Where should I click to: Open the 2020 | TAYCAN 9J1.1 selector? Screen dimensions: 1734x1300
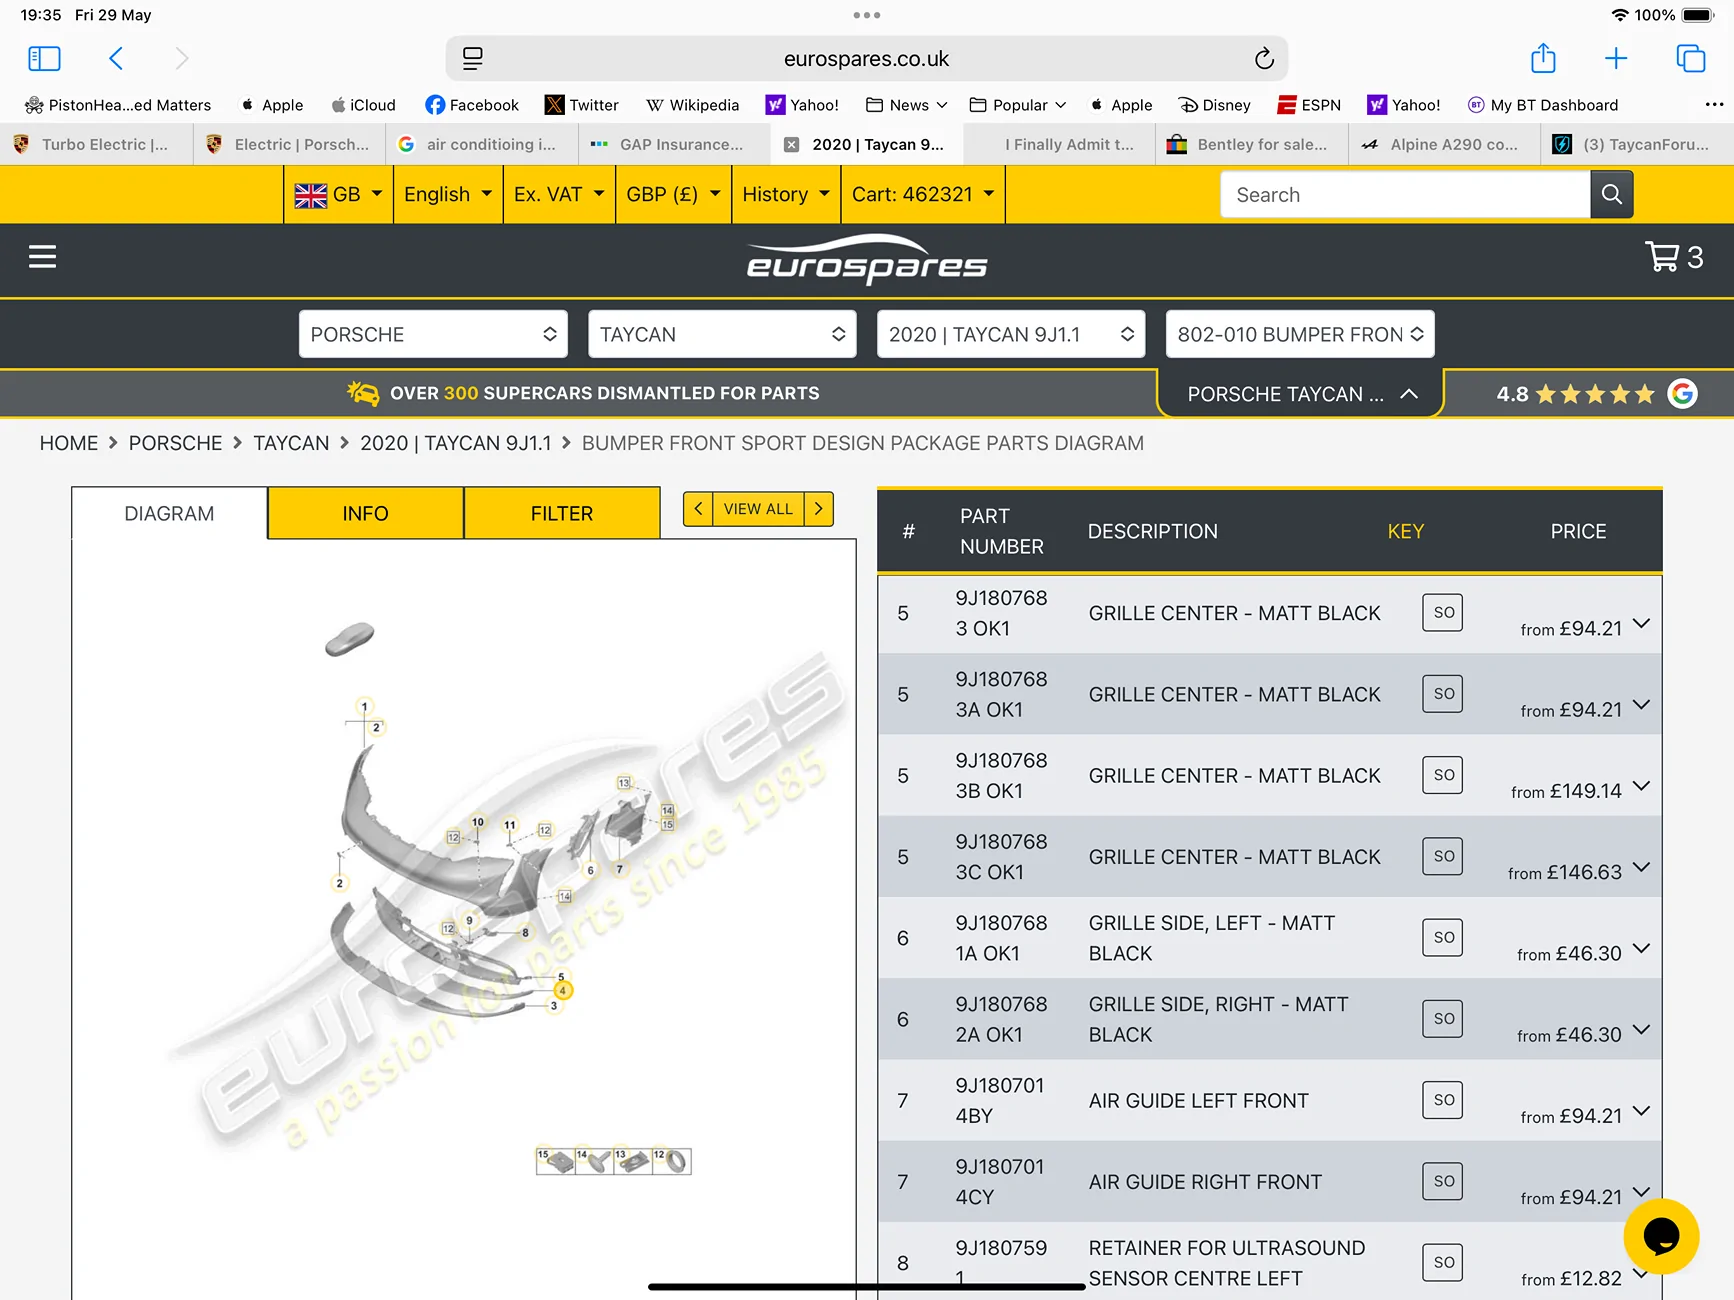pyautogui.click(x=1011, y=334)
